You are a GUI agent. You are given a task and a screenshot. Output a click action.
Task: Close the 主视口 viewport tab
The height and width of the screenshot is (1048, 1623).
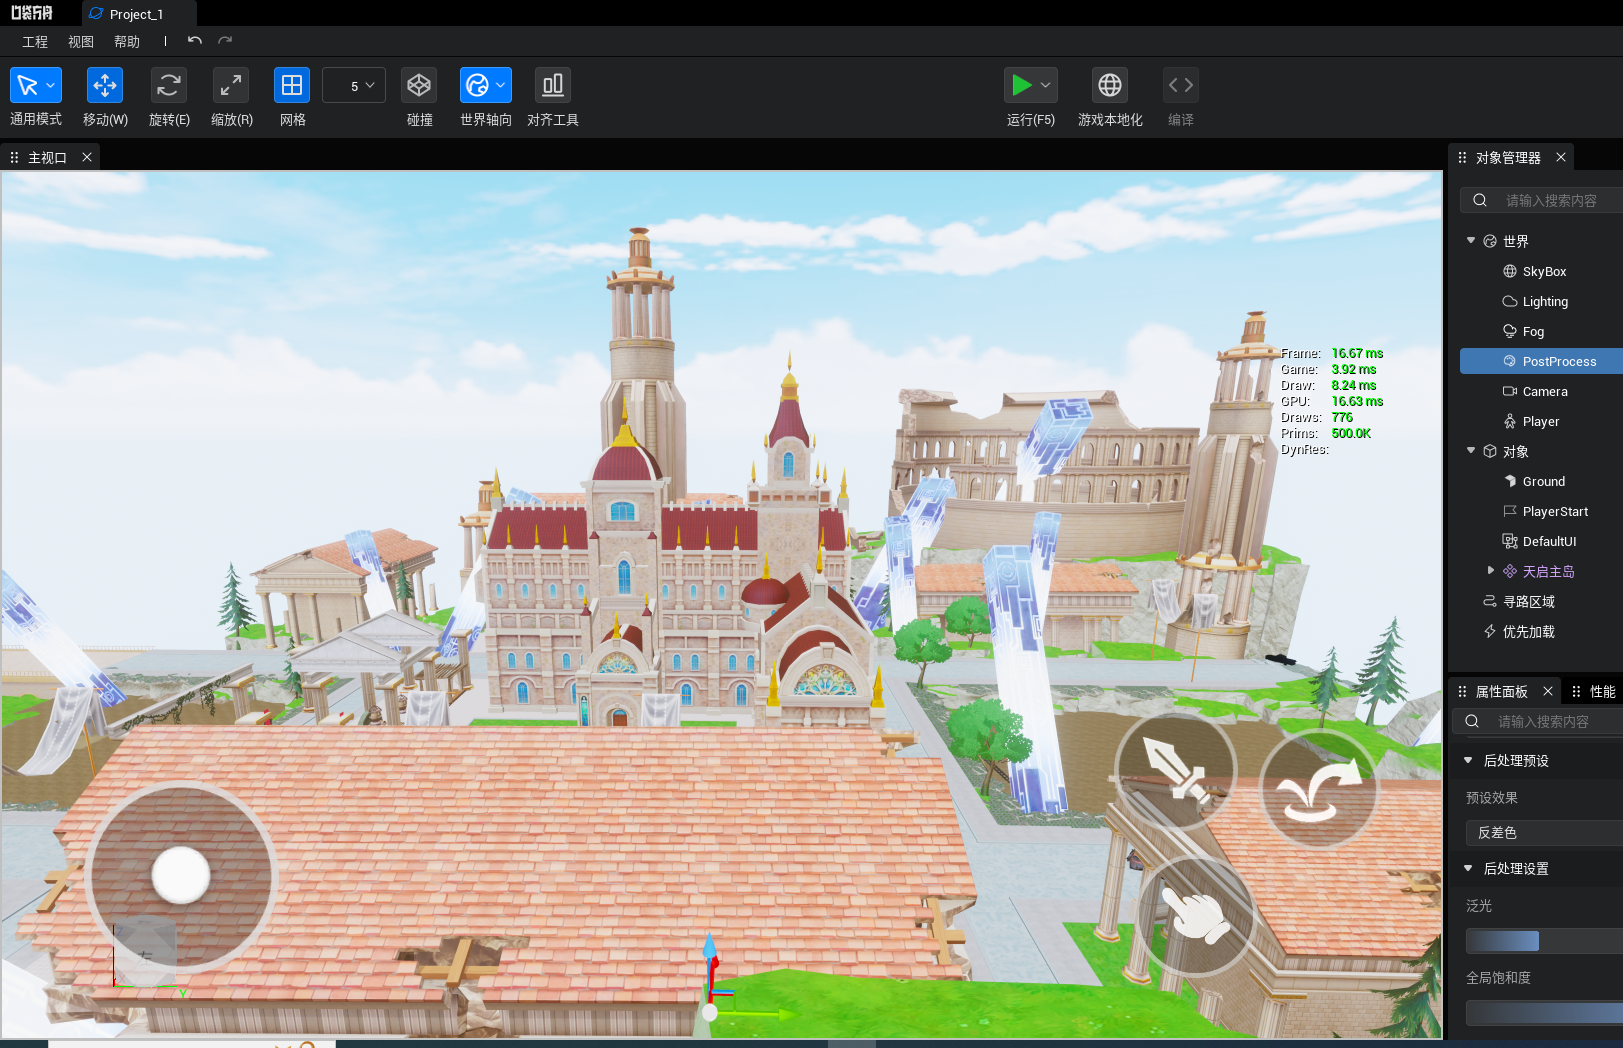pos(87,157)
